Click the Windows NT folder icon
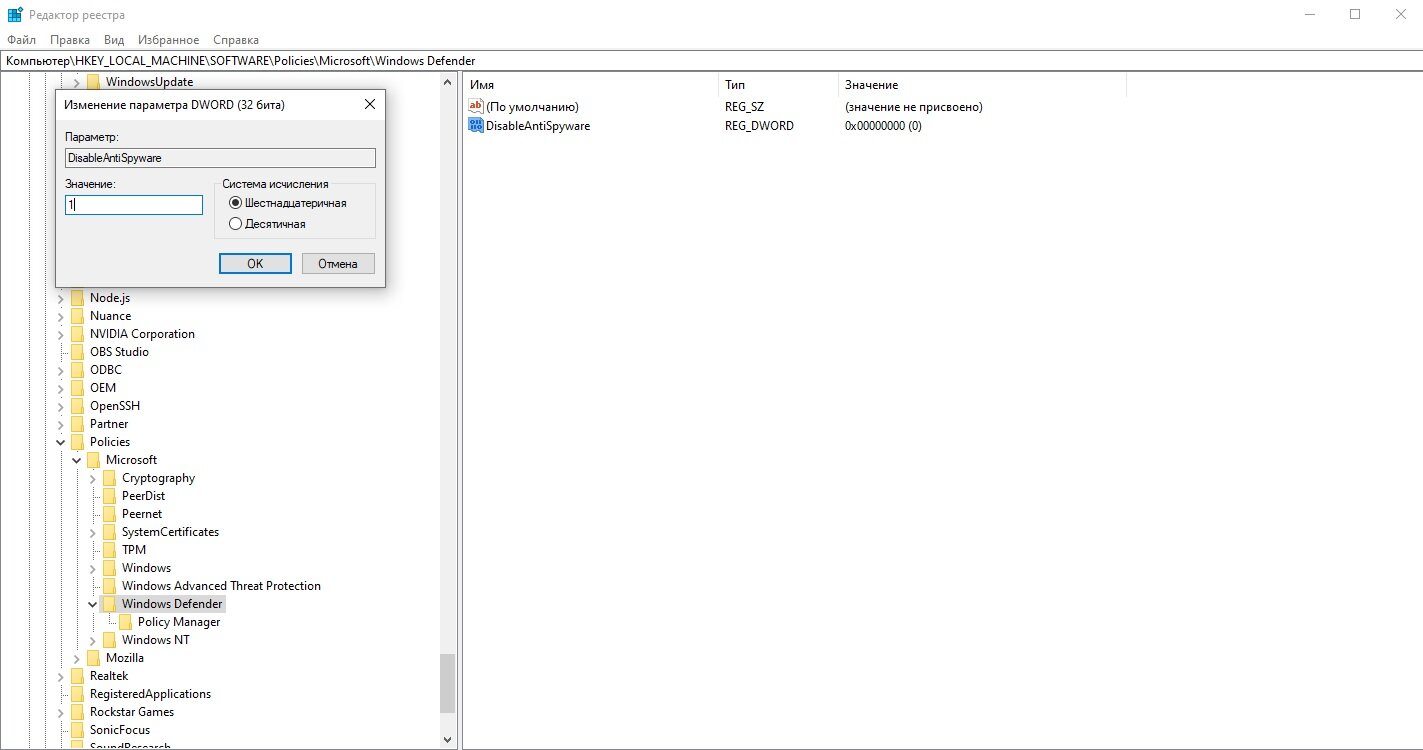The width and height of the screenshot is (1423, 750). [110, 640]
